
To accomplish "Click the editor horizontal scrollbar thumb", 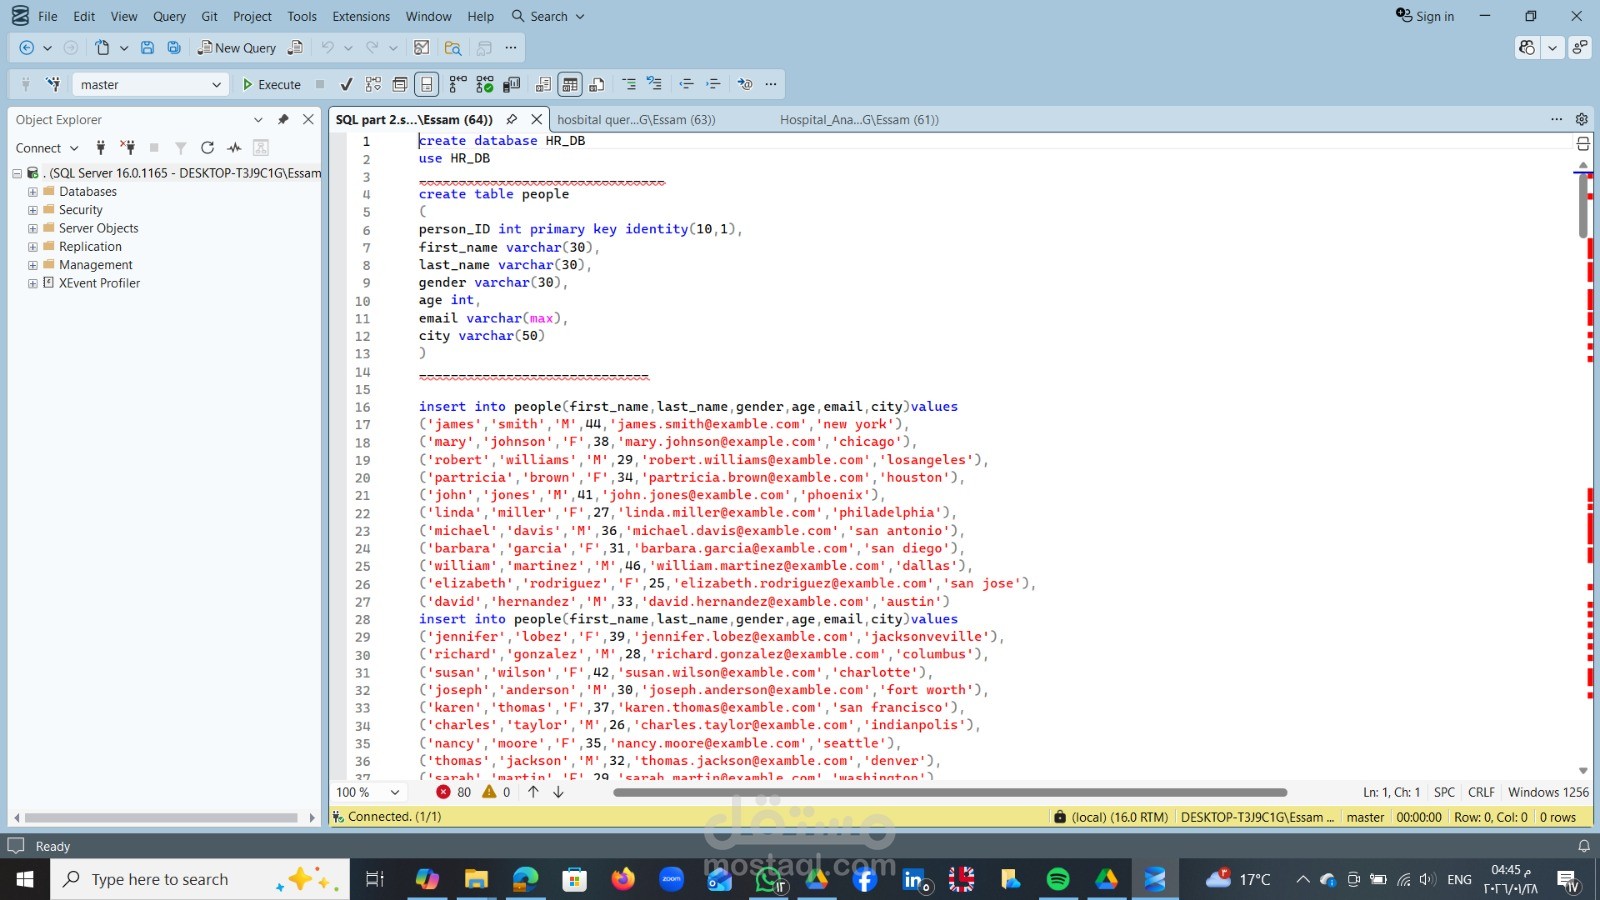I will coord(950,792).
